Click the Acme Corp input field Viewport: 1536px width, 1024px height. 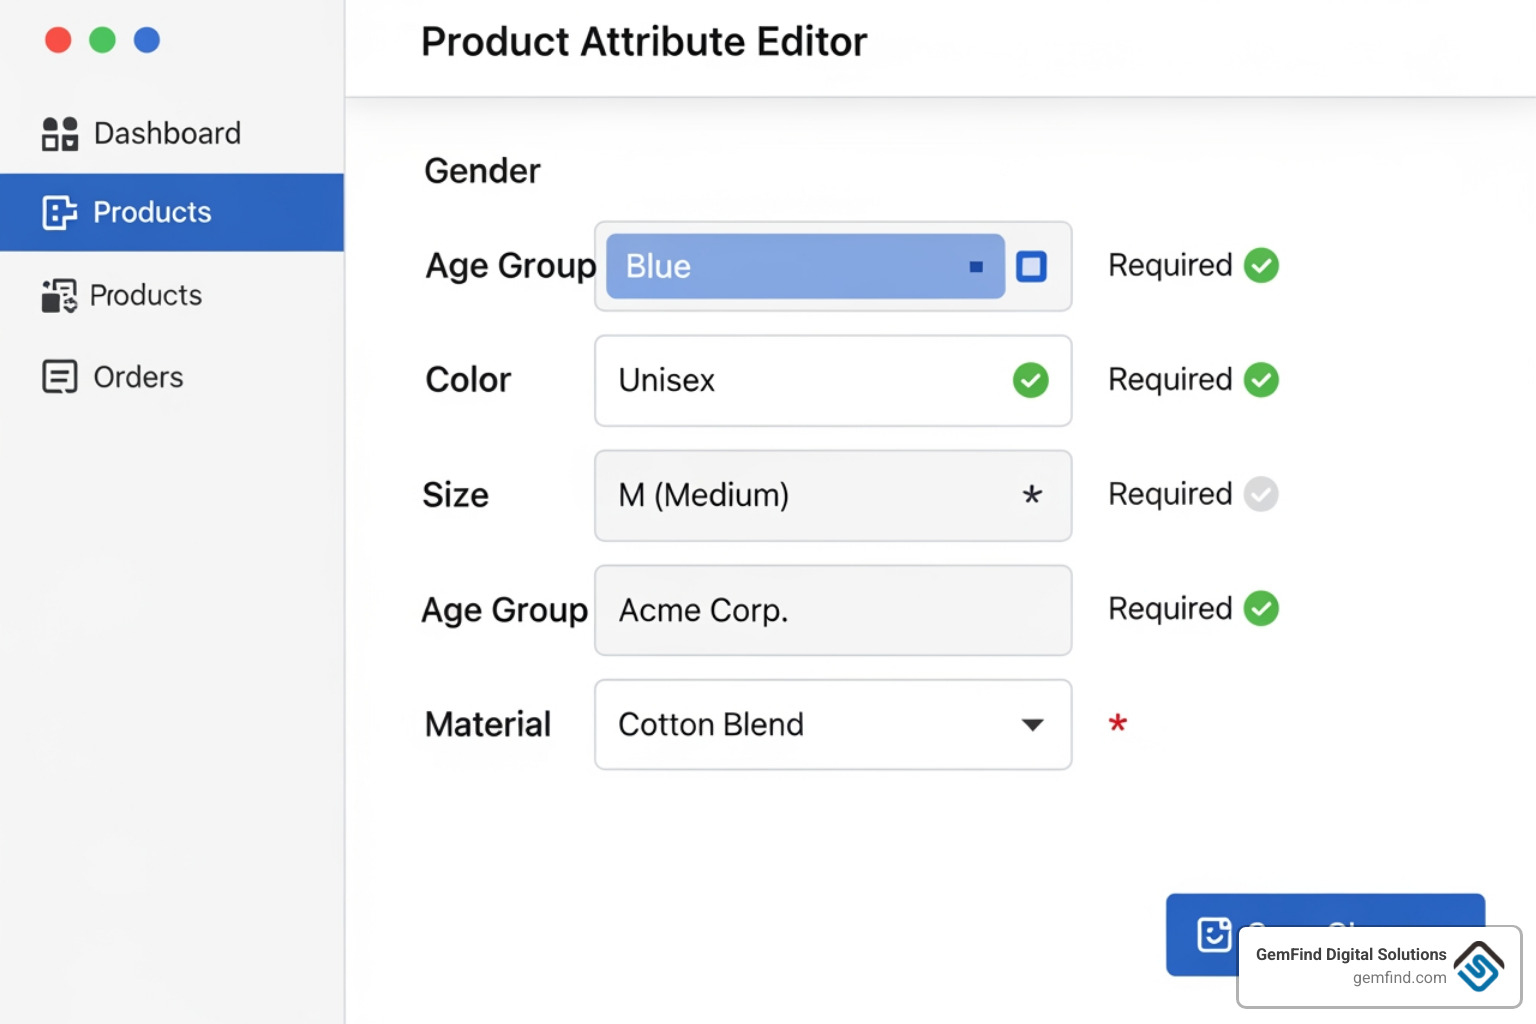[x=833, y=610]
